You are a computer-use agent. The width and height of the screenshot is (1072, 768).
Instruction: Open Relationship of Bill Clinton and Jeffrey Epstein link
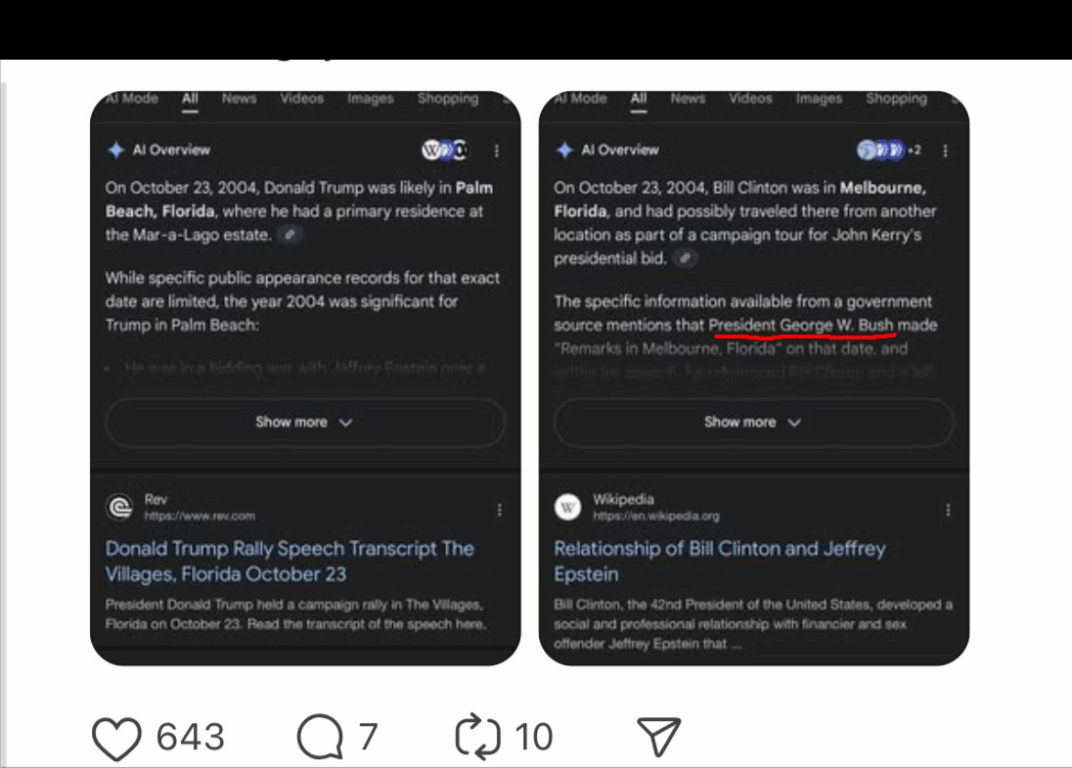(x=719, y=561)
